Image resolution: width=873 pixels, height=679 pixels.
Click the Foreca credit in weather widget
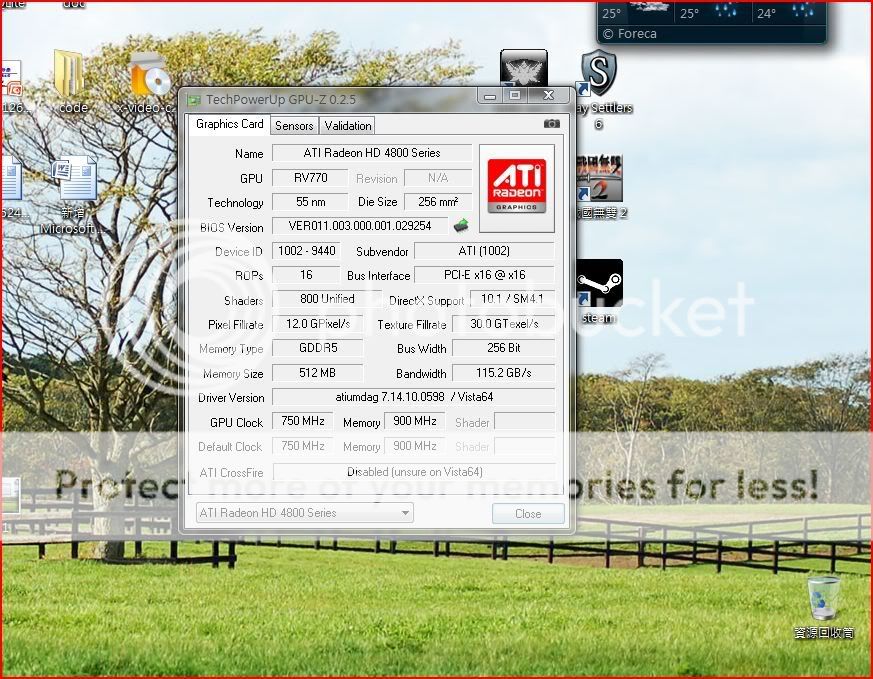(630, 34)
